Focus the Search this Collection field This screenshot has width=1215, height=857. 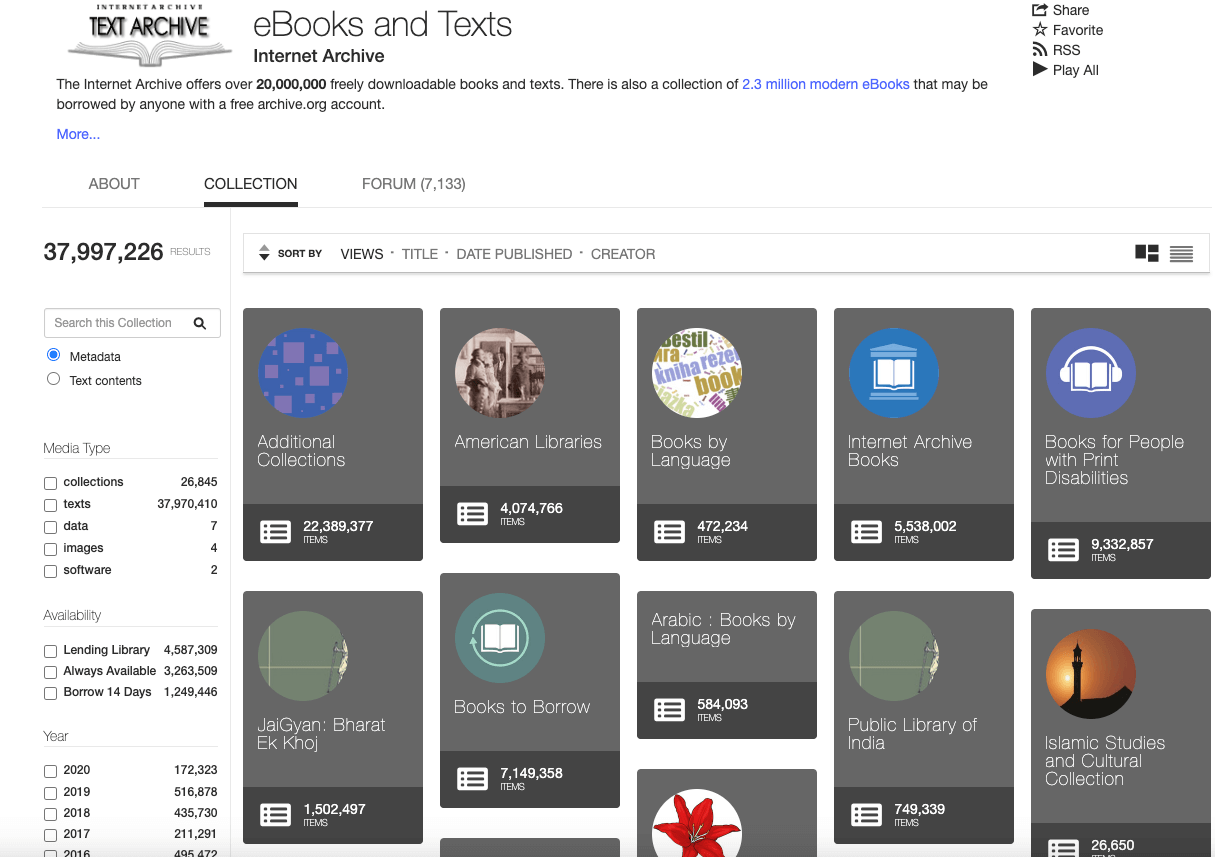coord(132,323)
